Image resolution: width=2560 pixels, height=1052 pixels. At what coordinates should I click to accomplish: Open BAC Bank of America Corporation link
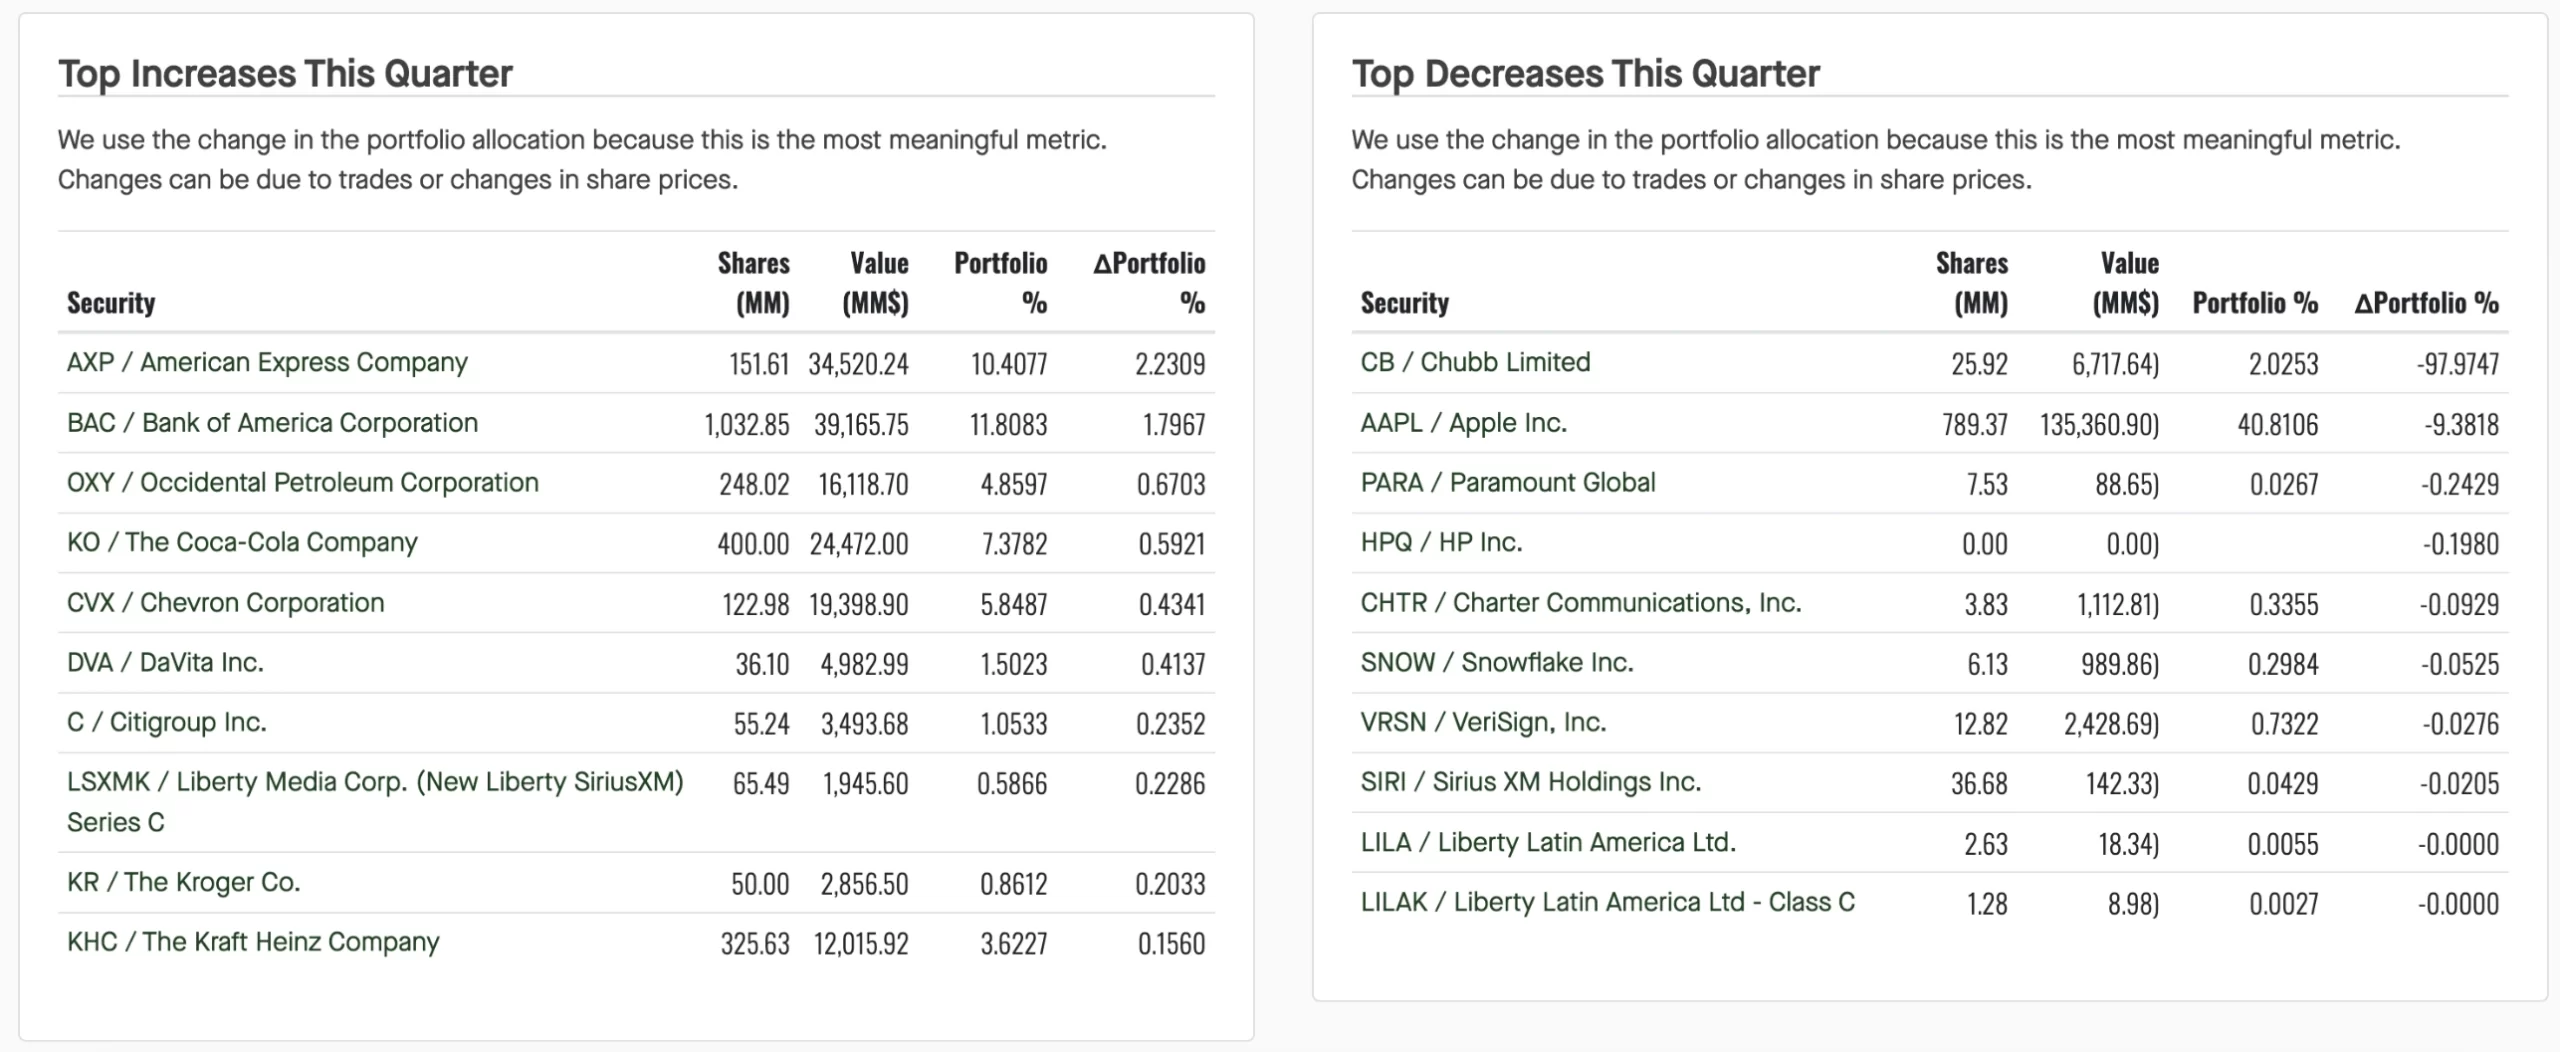click(x=272, y=422)
